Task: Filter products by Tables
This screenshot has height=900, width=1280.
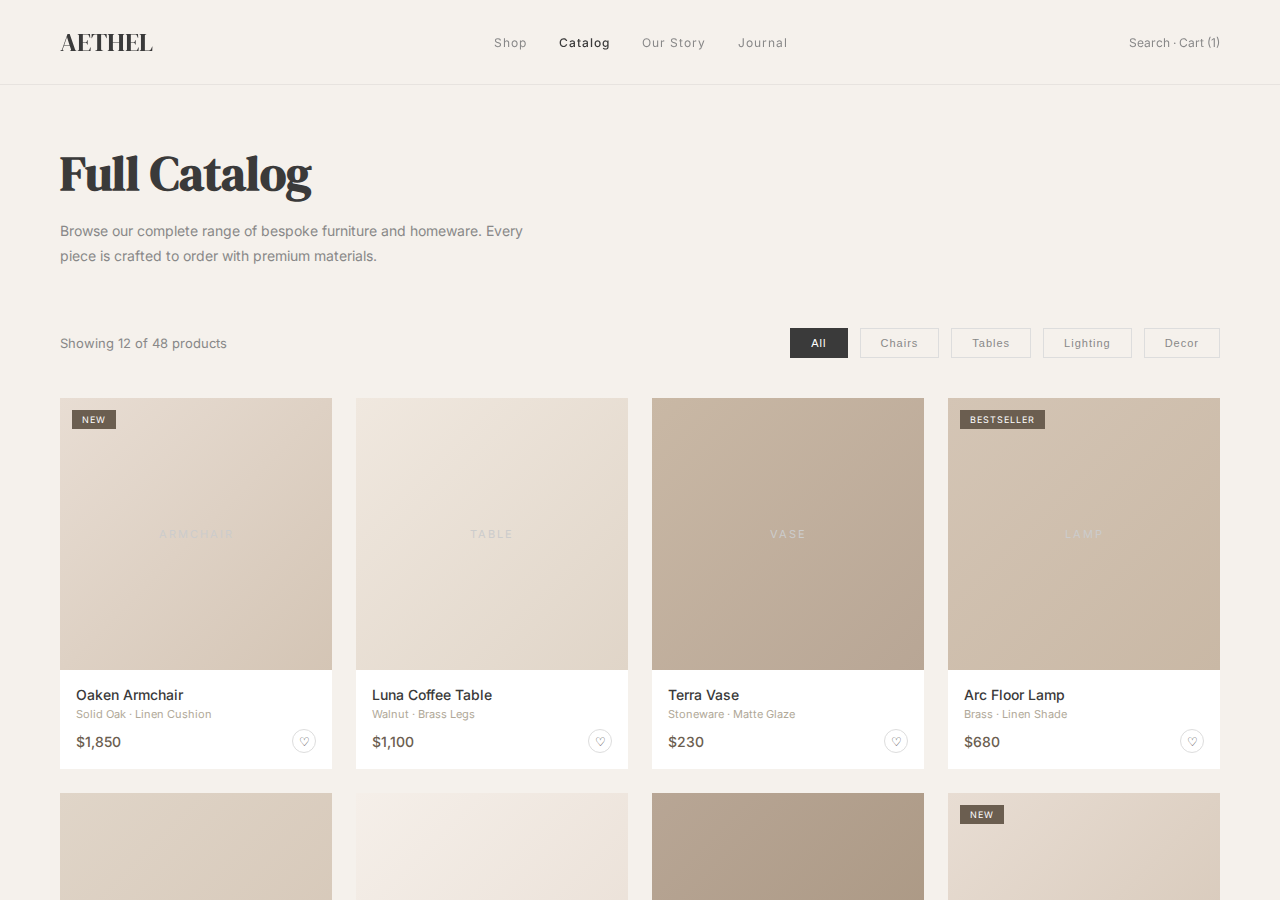Action: click(x=991, y=343)
